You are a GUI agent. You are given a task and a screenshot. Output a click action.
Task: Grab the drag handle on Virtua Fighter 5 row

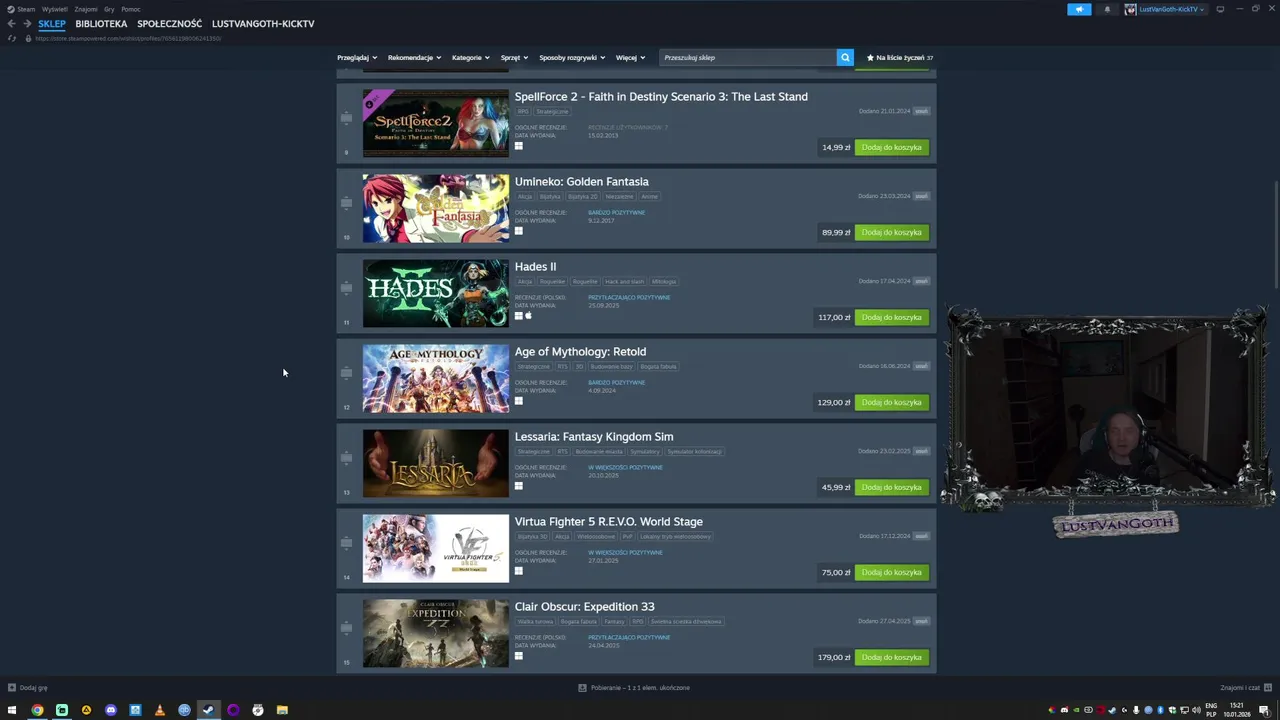(346, 543)
